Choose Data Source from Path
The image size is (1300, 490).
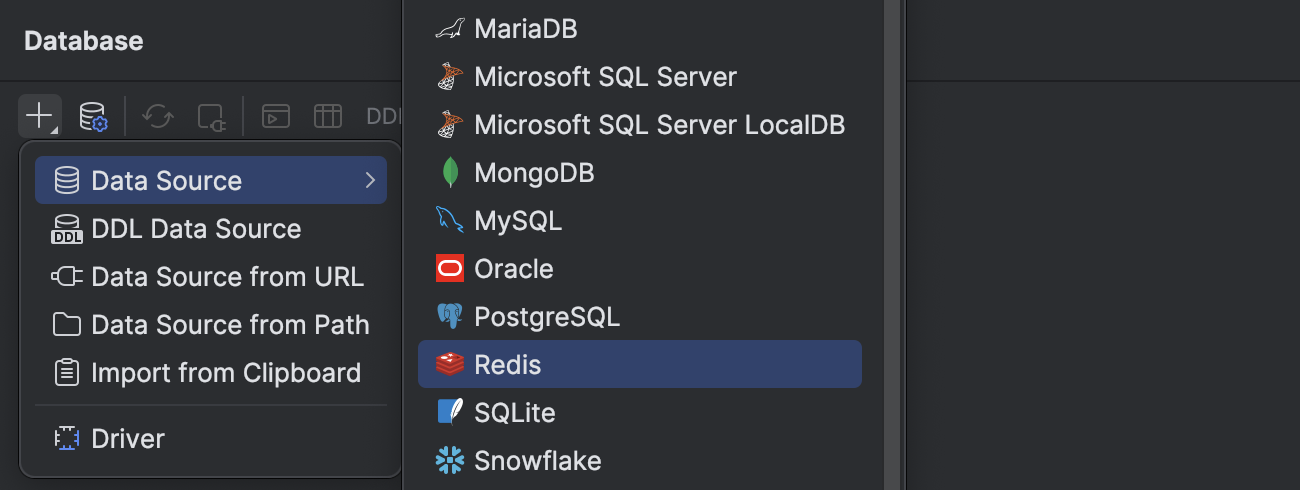(230, 325)
